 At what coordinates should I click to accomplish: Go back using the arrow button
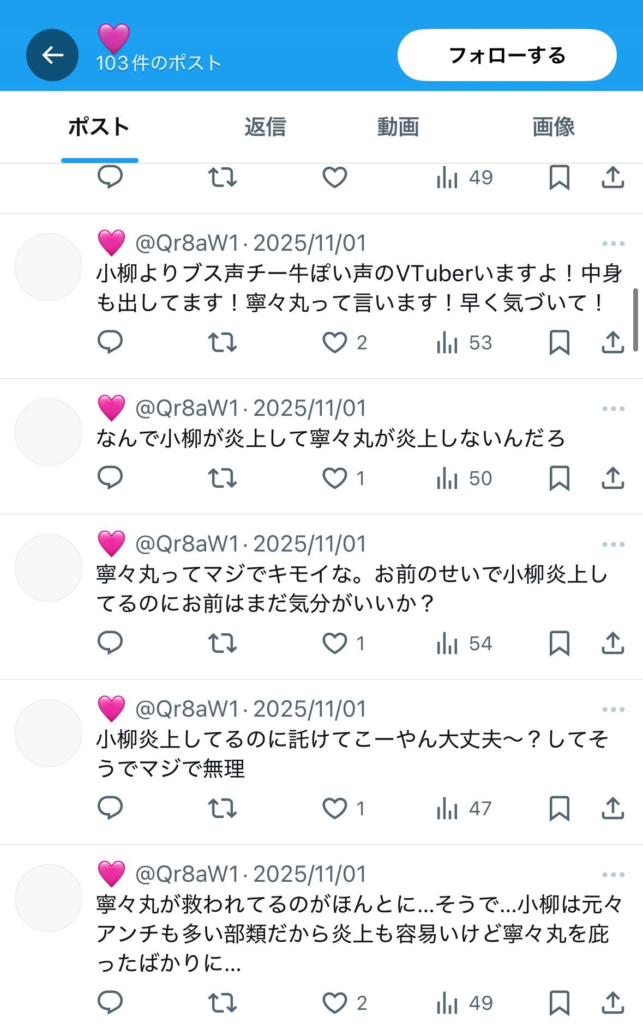pyautogui.click(x=52, y=55)
